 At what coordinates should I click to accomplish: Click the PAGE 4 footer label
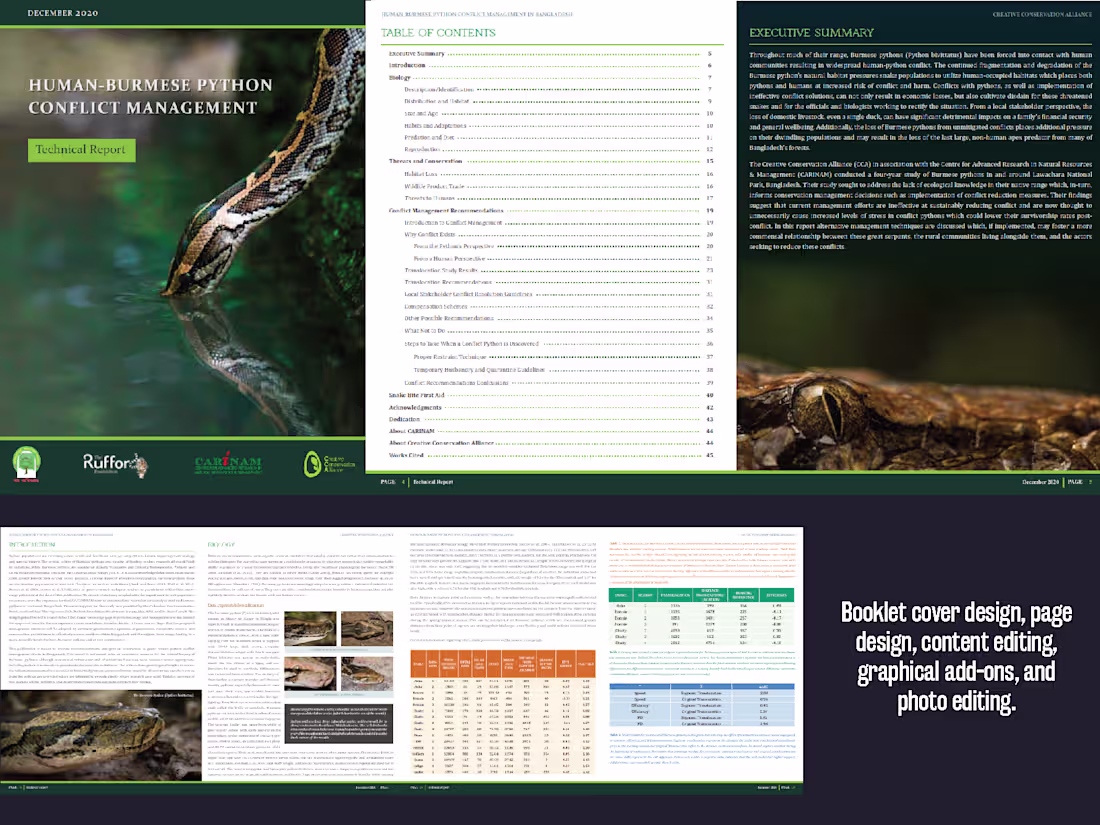point(392,481)
